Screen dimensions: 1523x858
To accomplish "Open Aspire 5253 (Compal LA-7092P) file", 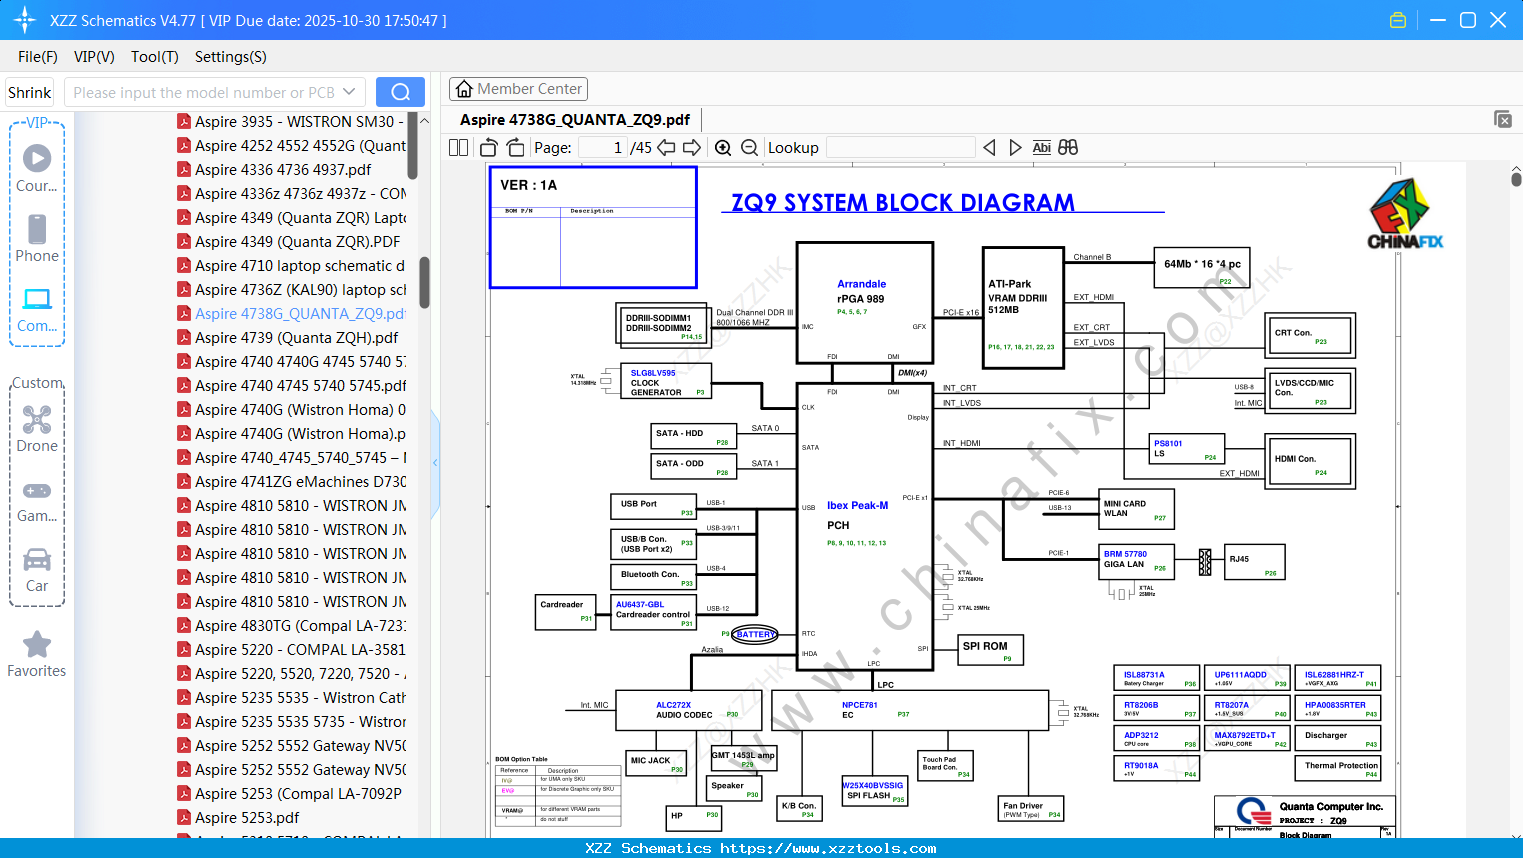I will pyautogui.click(x=298, y=793).
